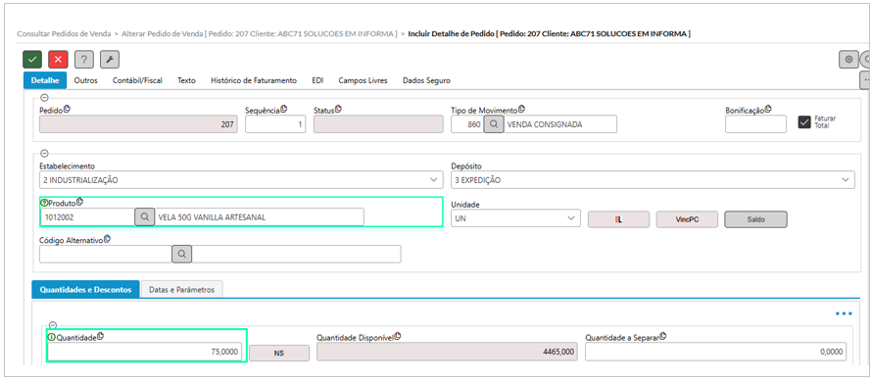Open the Estabelecimento dropdown
Viewport: 872px width, 379px height.
click(x=241, y=180)
